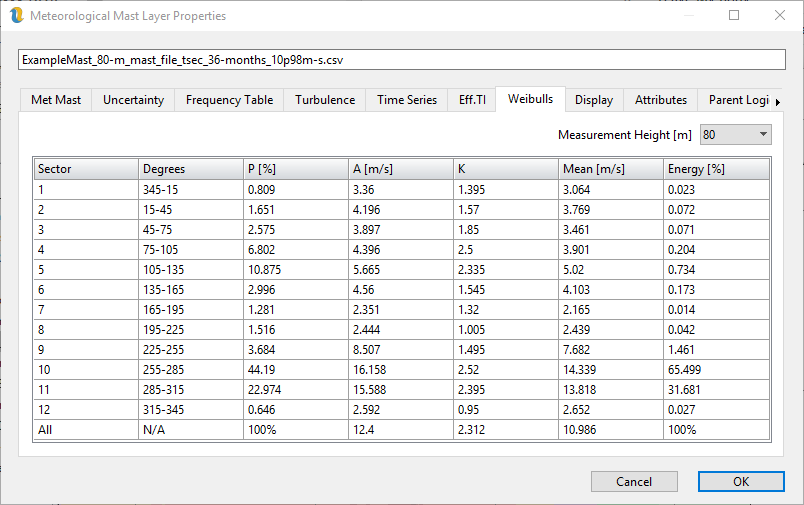Select the Frequency Table tab
The width and height of the screenshot is (804, 505).
tap(229, 100)
